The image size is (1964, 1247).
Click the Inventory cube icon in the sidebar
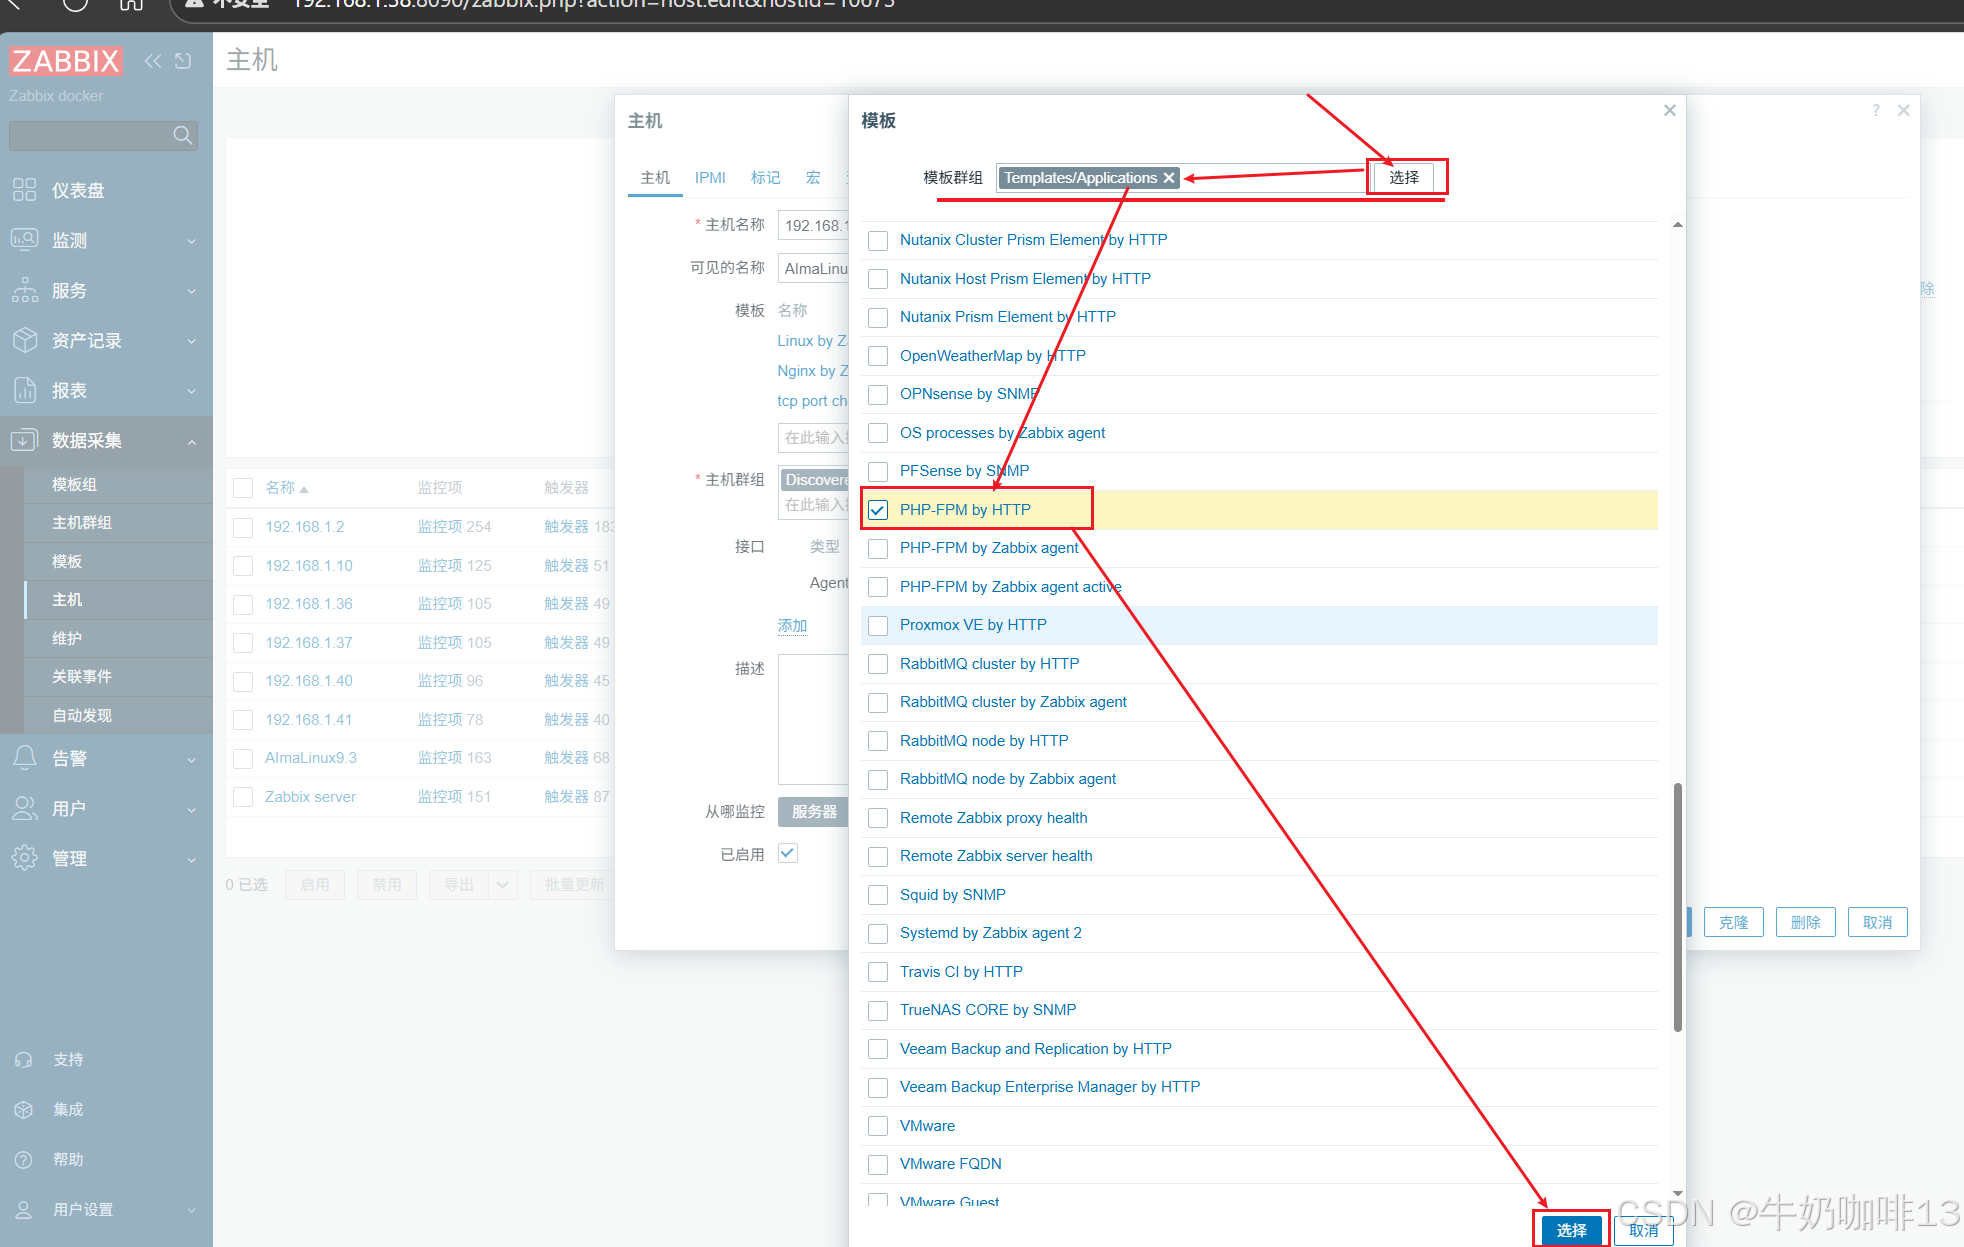coord(25,340)
